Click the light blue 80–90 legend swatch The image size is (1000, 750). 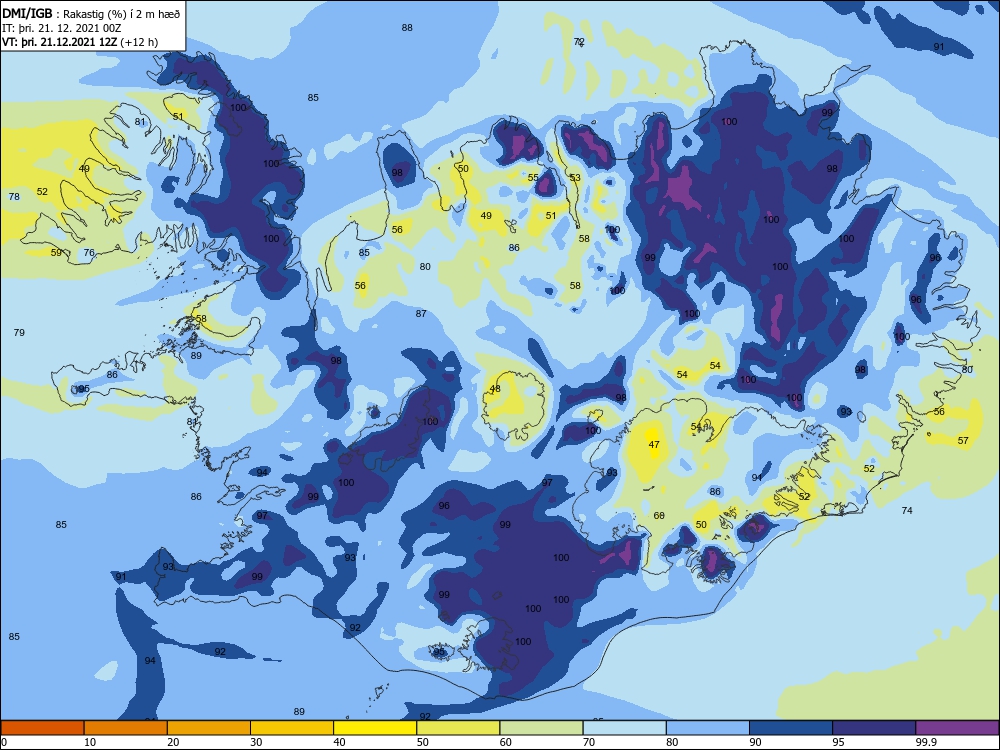pyautogui.click(x=708, y=728)
